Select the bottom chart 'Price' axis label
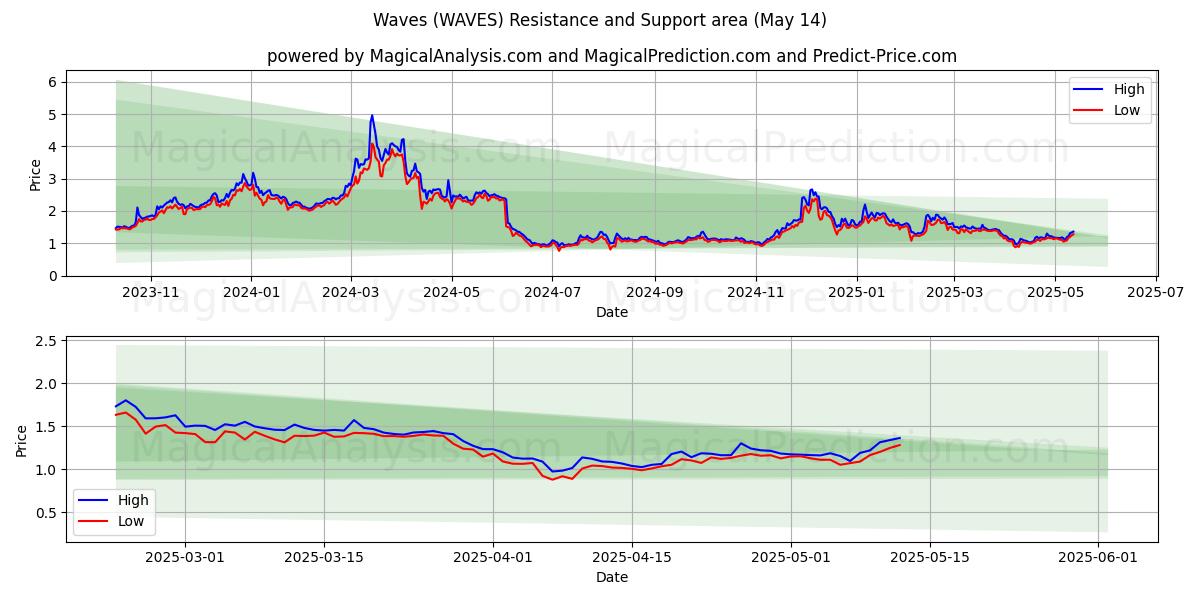Viewport: 1200px width, 600px height. pyautogui.click(x=22, y=440)
